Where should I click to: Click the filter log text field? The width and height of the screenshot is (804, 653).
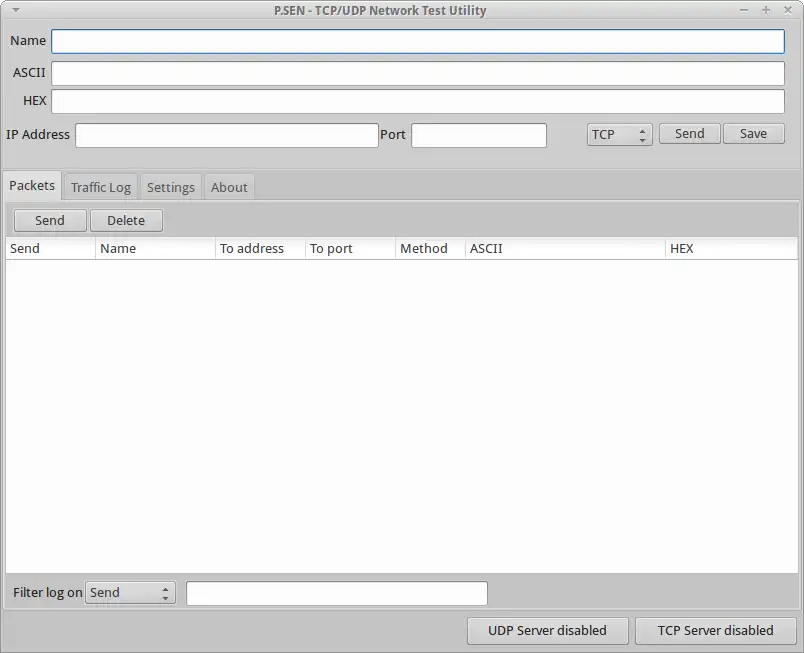coord(336,593)
